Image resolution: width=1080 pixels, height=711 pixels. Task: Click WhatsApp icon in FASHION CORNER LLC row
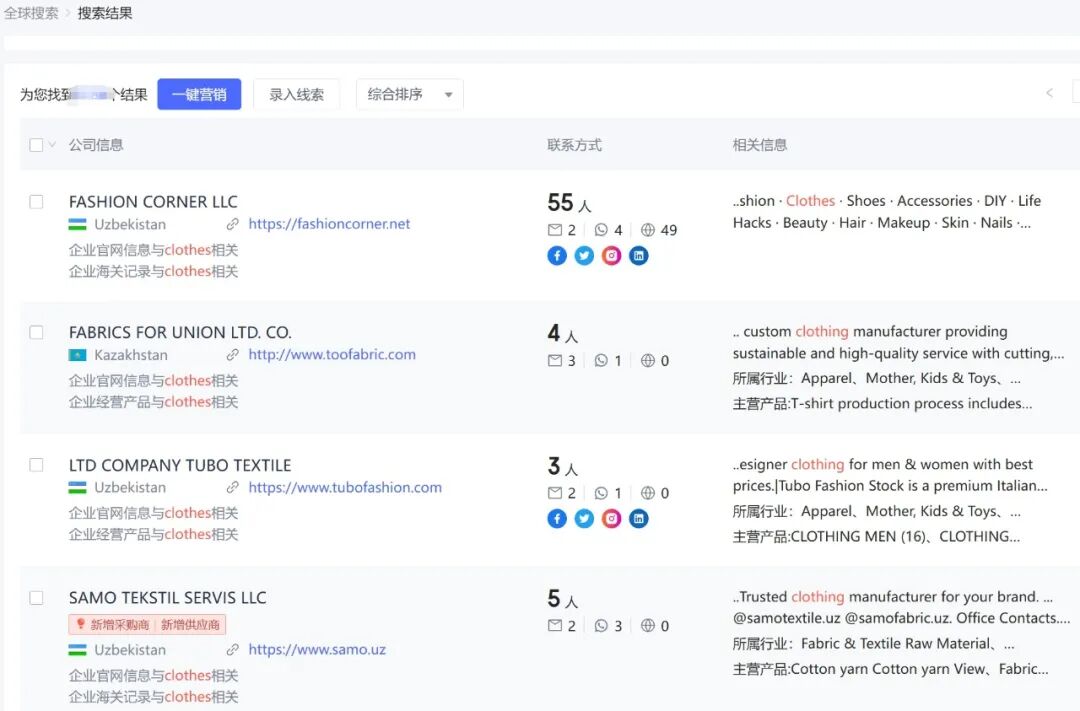[x=601, y=229]
